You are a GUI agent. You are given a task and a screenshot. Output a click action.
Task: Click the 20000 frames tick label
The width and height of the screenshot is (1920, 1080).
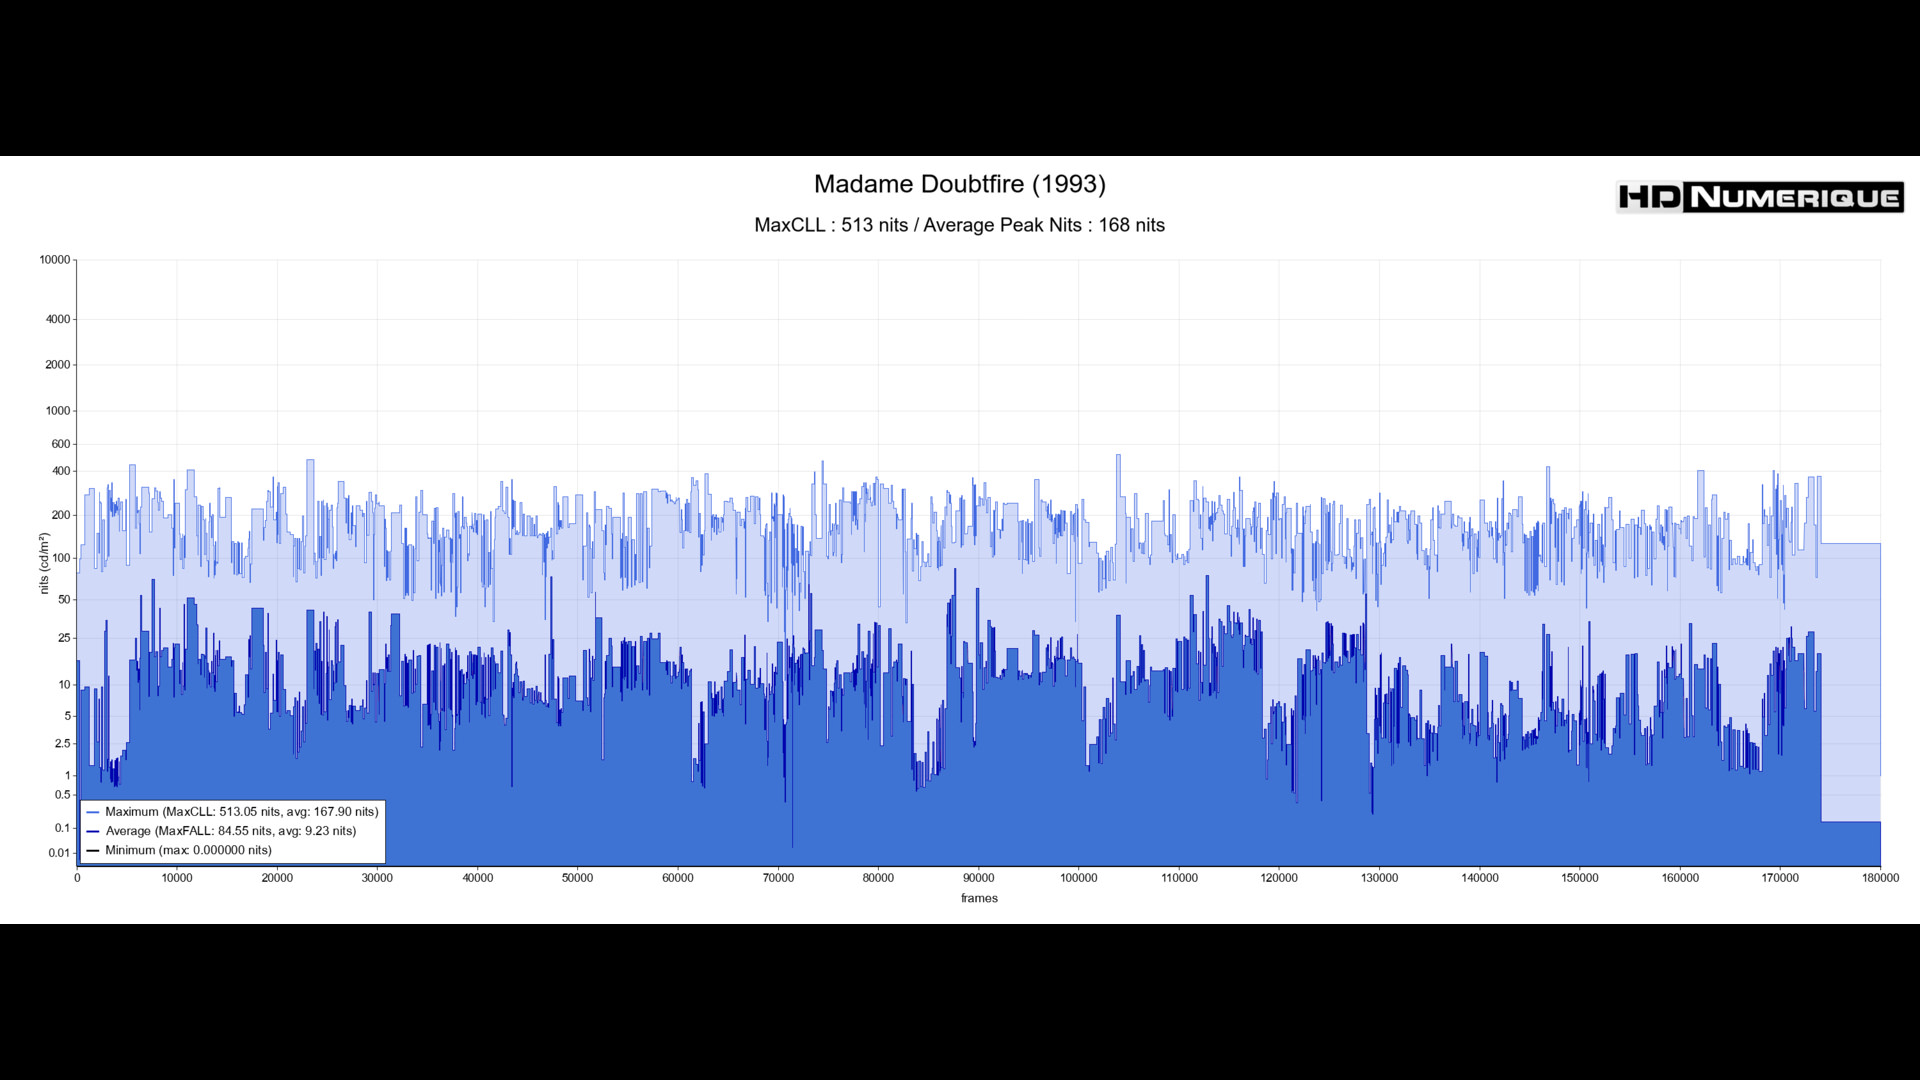point(277,878)
